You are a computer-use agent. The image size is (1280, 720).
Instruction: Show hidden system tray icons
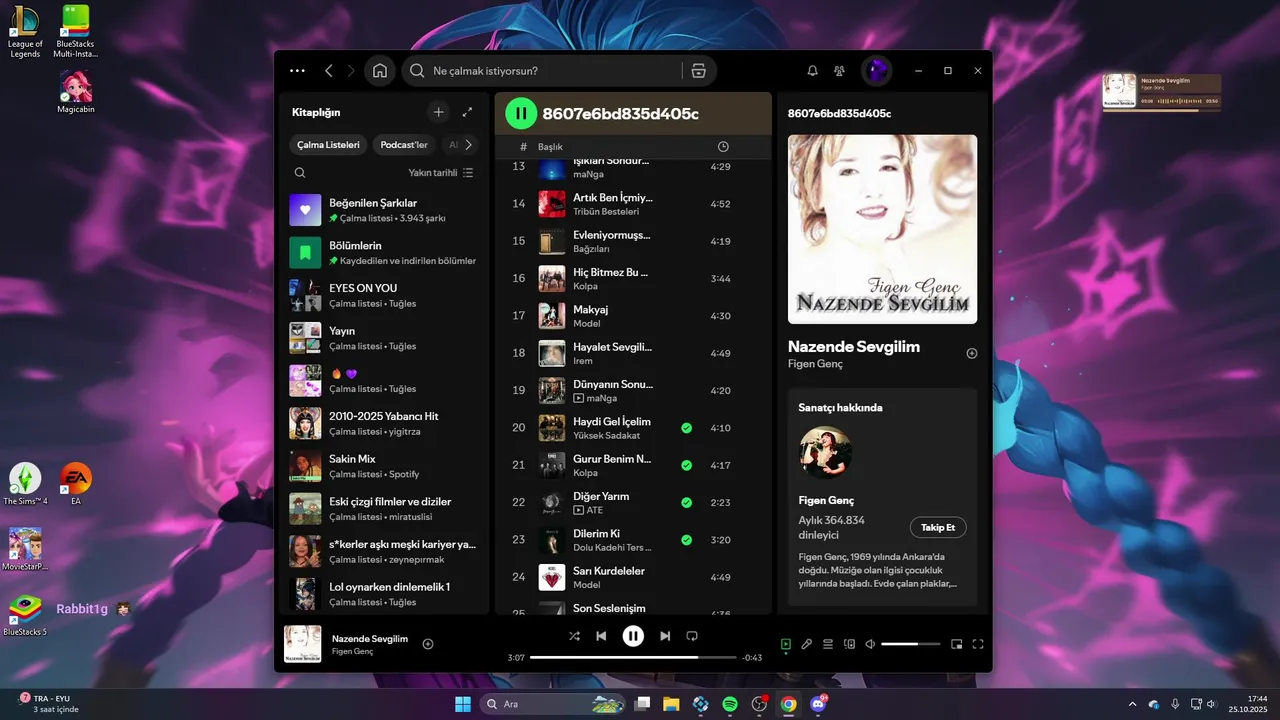(x=1132, y=704)
